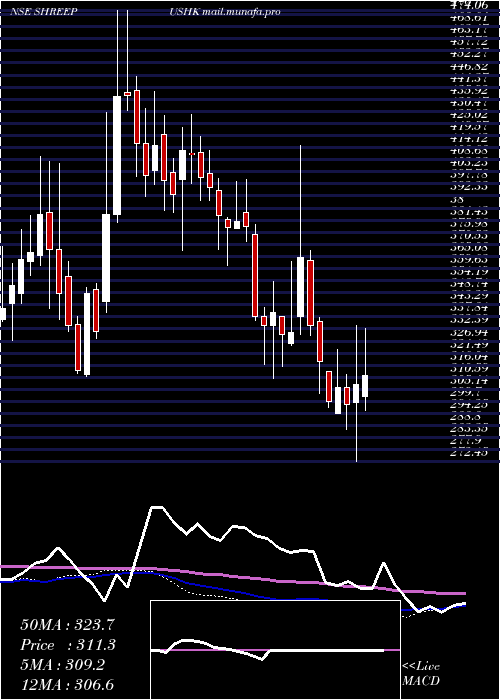Click the "5MA : 309.2" readout

coord(62,665)
